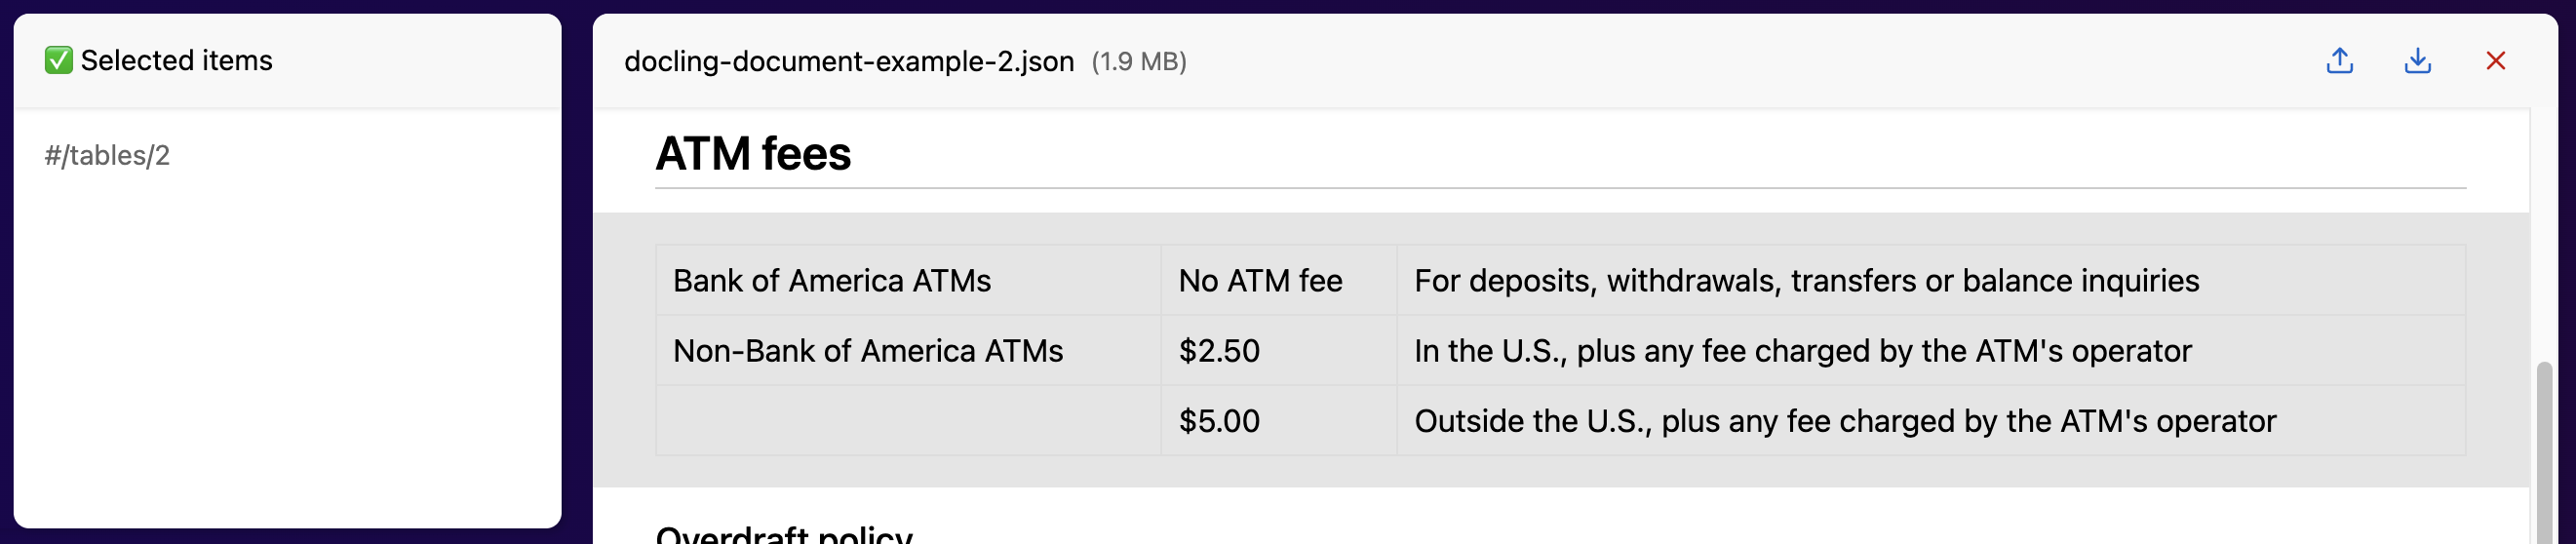Click the empty cell beside $5.00

(908, 420)
